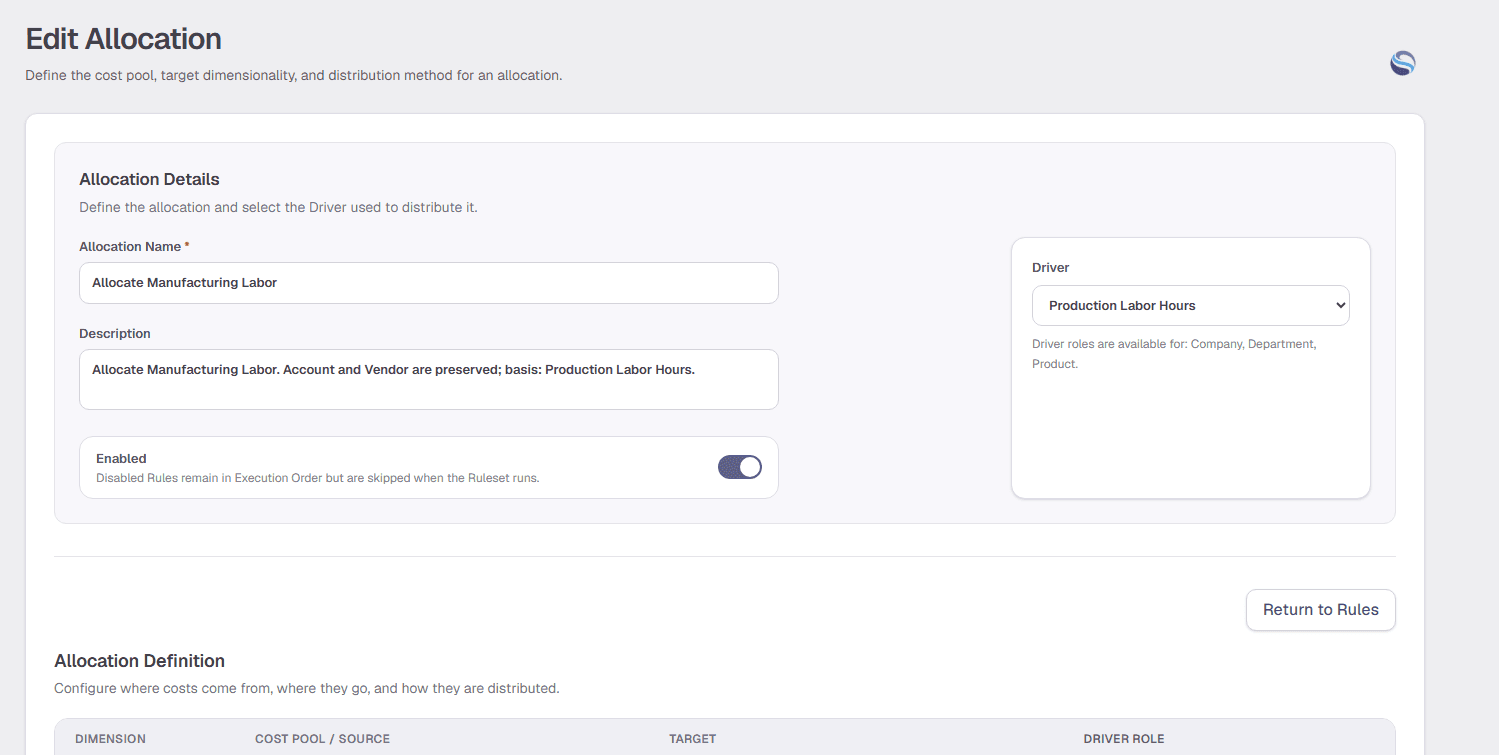1499x755 pixels.
Task: Click Return to Rules button
Action: (x=1320, y=610)
